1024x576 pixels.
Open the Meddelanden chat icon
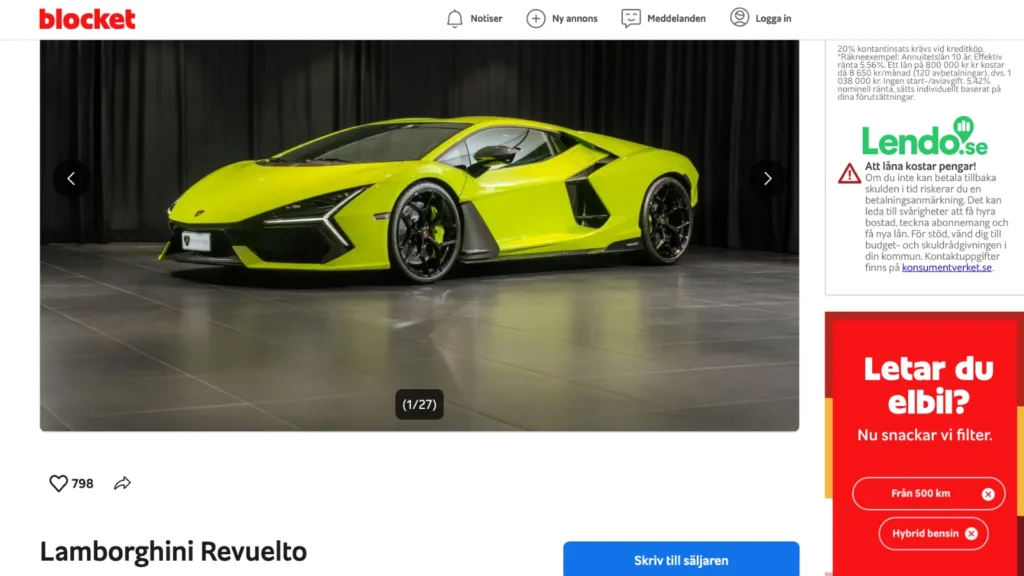click(631, 18)
